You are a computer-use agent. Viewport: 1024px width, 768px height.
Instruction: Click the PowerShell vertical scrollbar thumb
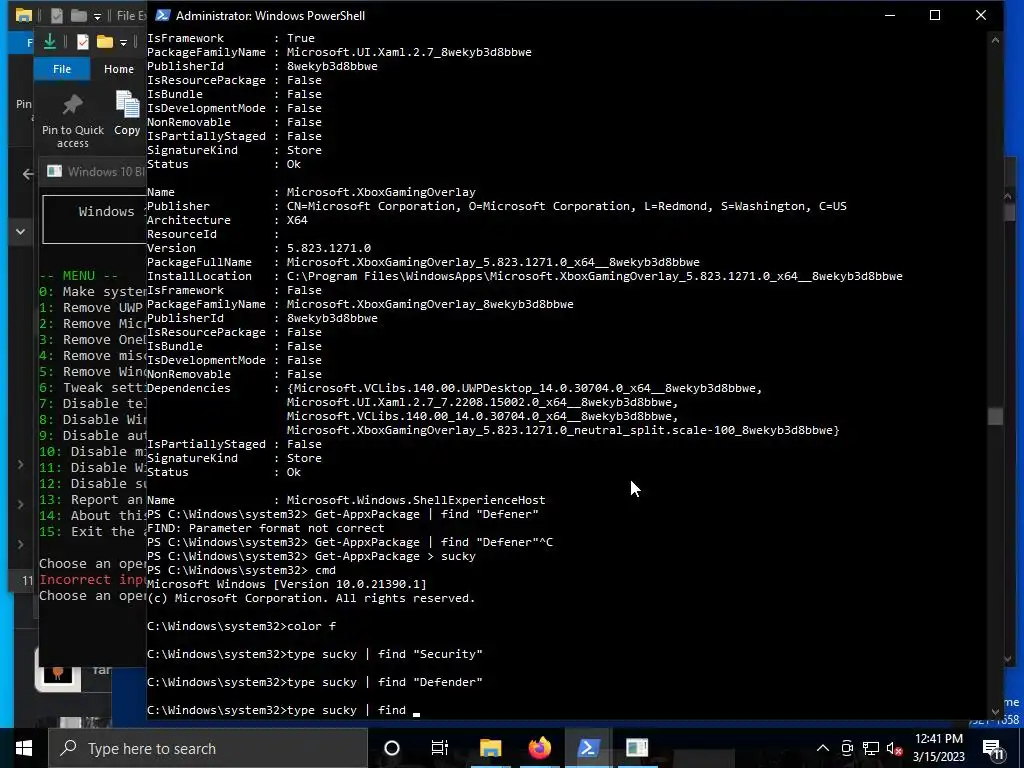(x=995, y=416)
